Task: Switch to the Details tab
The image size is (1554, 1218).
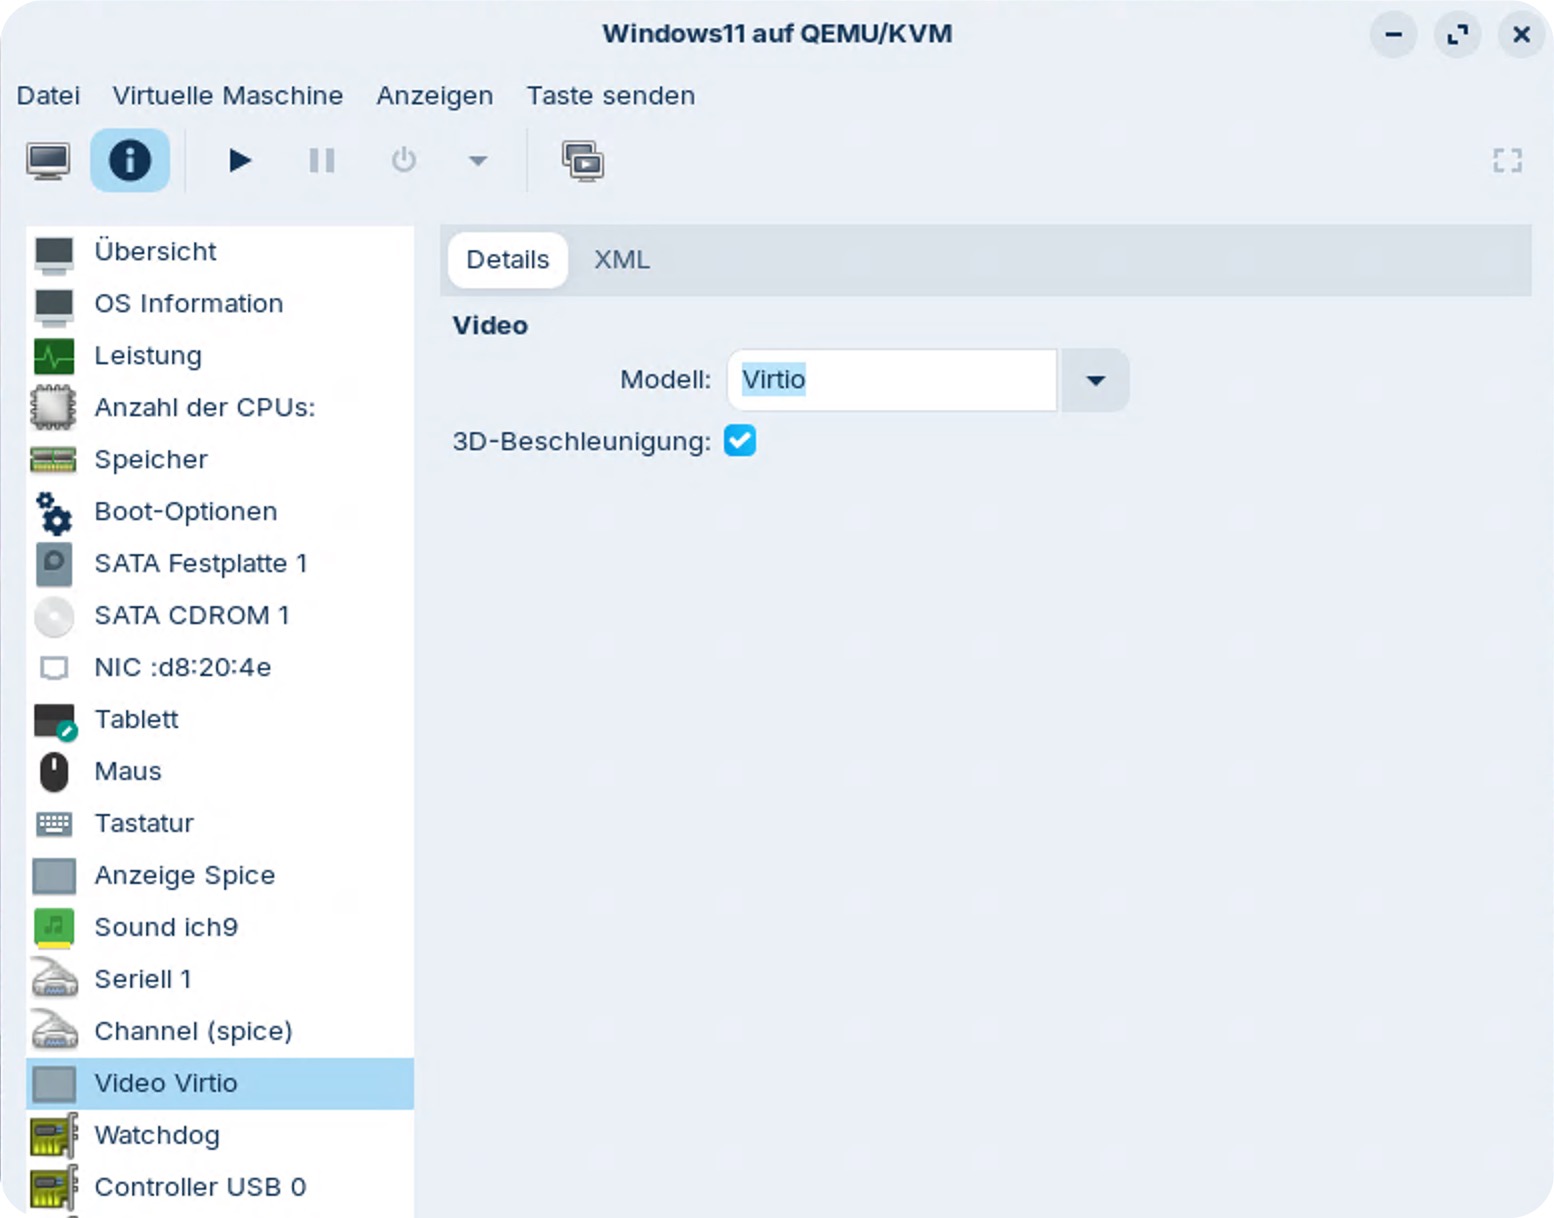Action: [x=507, y=259]
